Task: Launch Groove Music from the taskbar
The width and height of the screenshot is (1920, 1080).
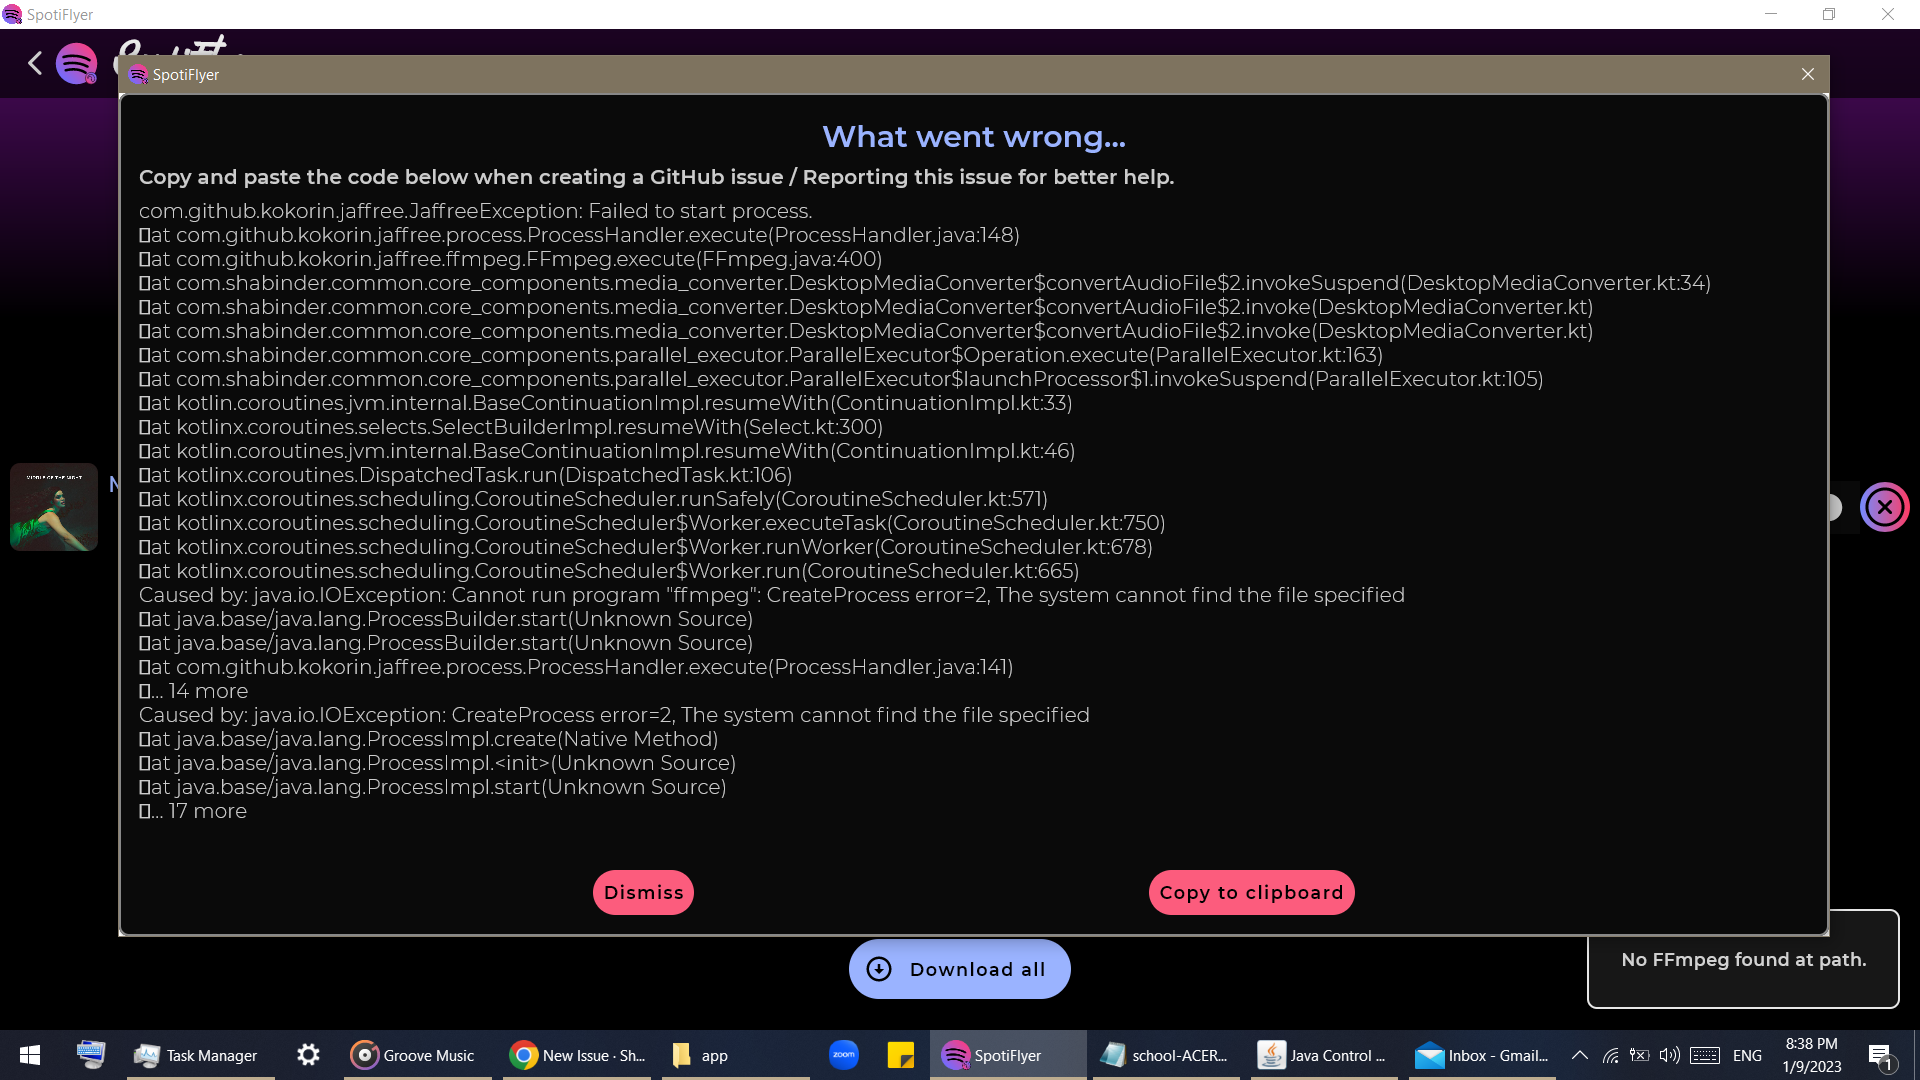Action: coord(415,1055)
